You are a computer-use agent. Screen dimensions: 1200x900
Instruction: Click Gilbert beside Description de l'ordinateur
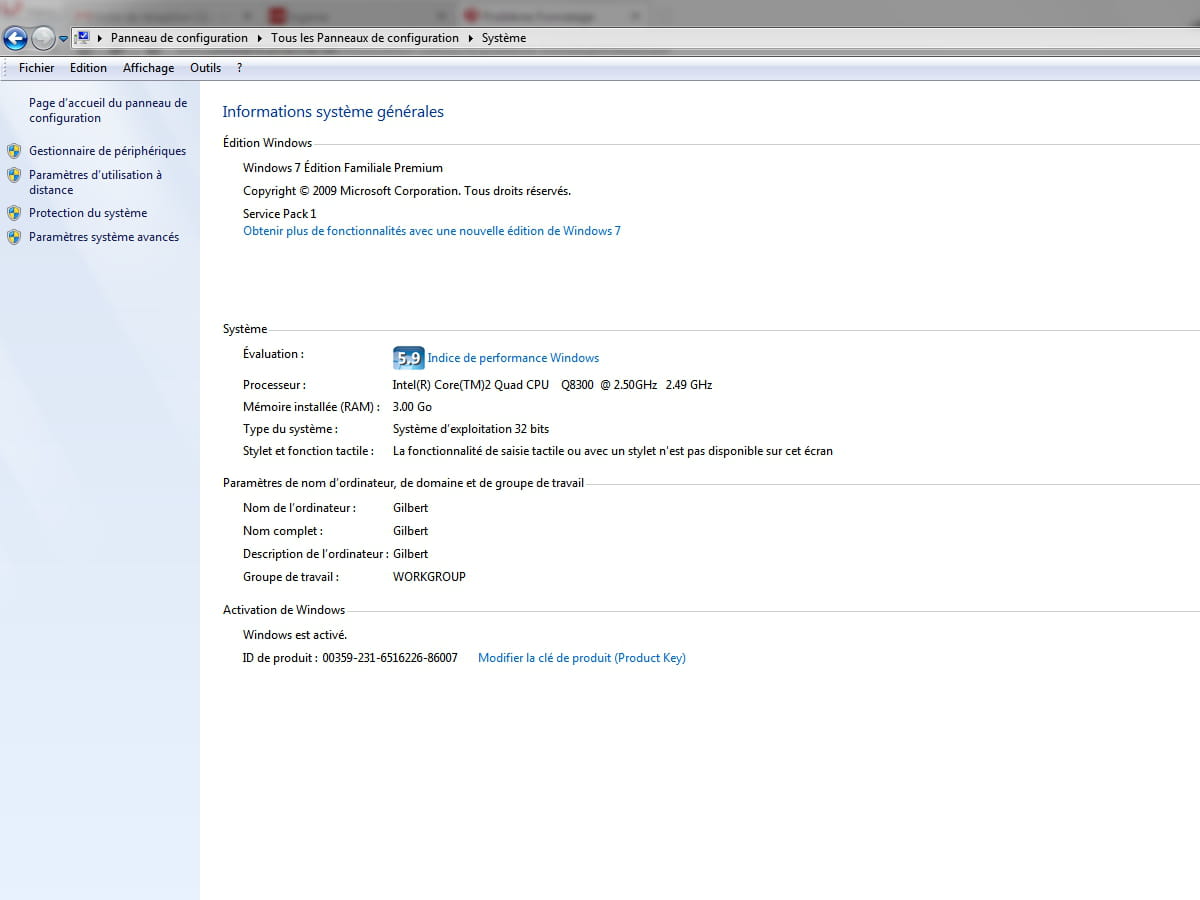pos(411,554)
